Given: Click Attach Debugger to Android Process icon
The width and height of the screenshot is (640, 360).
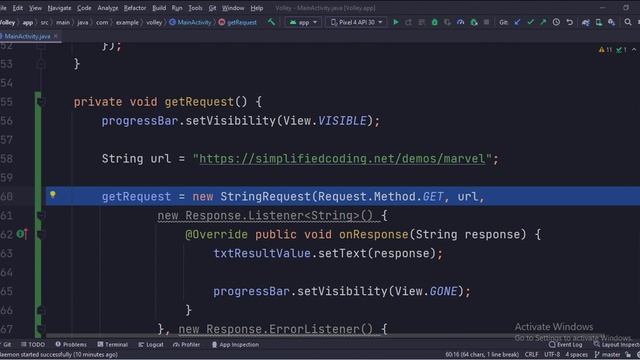Looking at the screenshot, I should [474, 22].
